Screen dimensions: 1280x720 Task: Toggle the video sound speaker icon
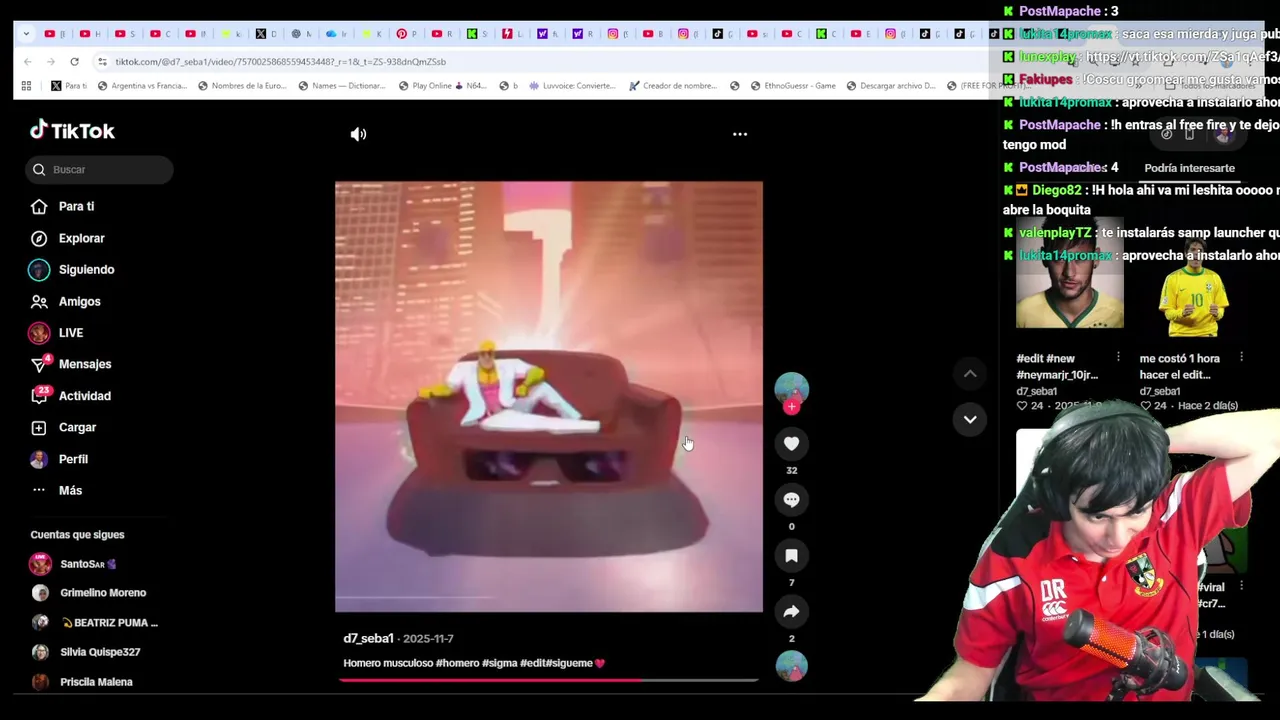pos(358,134)
